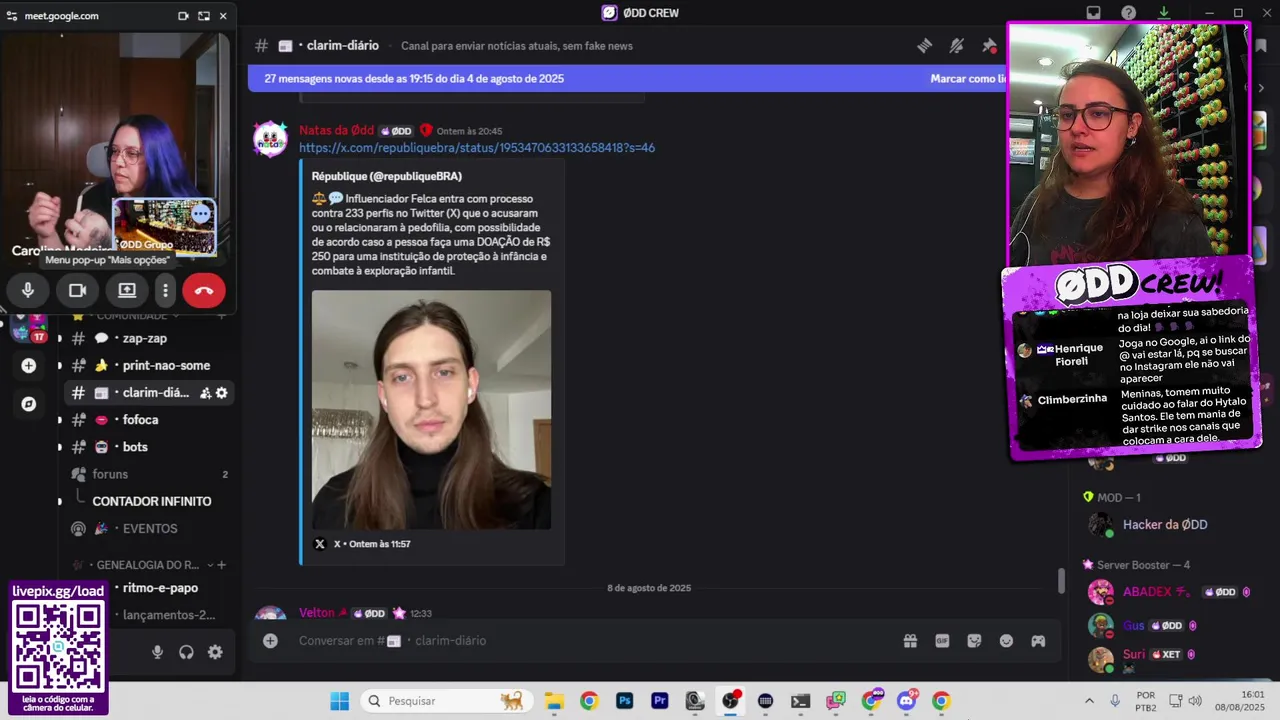This screenshot has width=1280, height=720.
Task: Open Premiere Pro from taskbar
Action: point(659,701)
